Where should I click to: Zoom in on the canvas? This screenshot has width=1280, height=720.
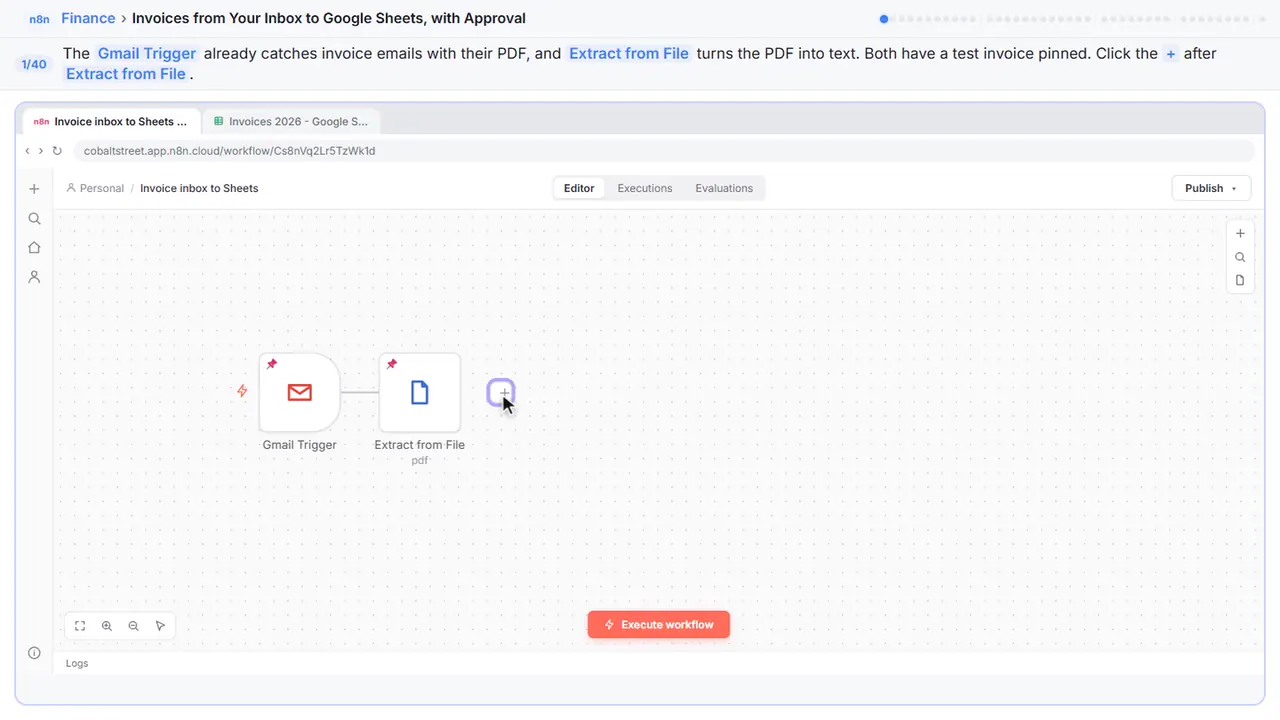pyautogui.click(x=107, y=626)
